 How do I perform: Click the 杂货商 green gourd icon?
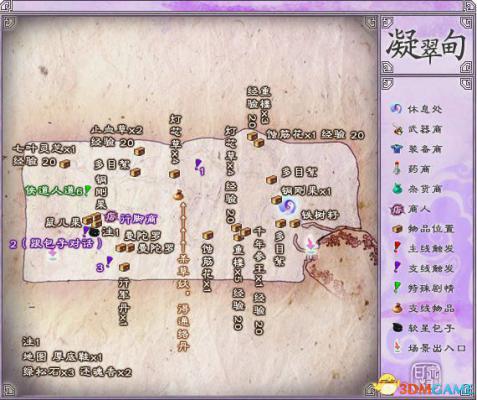pyautogui.click(x=396, y=189)
